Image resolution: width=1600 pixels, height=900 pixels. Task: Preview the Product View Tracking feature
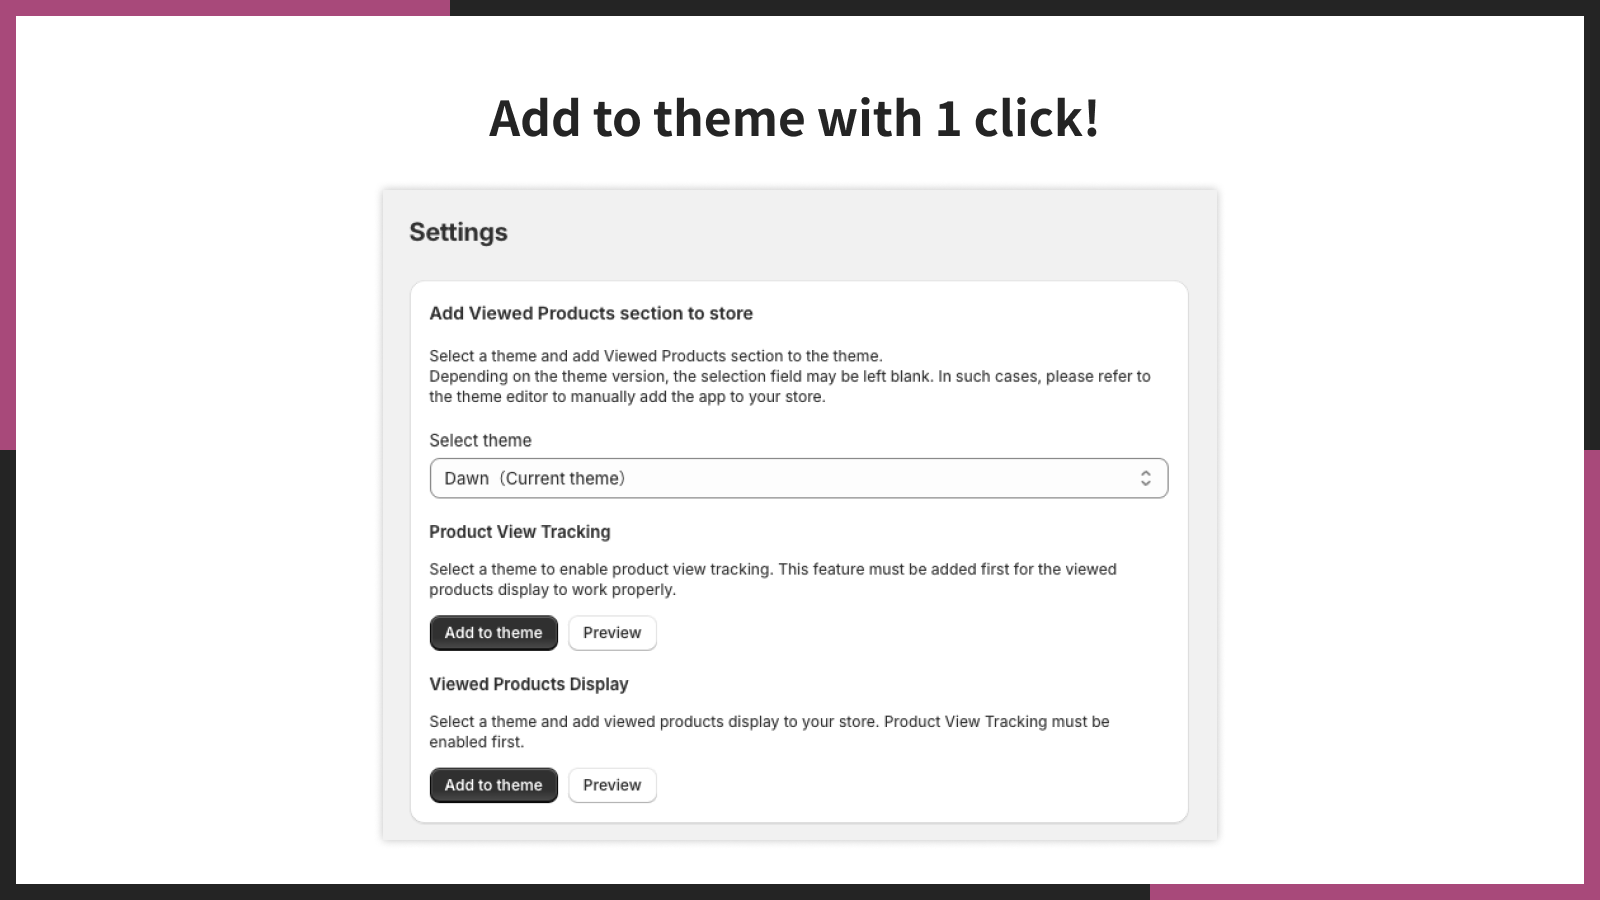(x=612, y=632)
